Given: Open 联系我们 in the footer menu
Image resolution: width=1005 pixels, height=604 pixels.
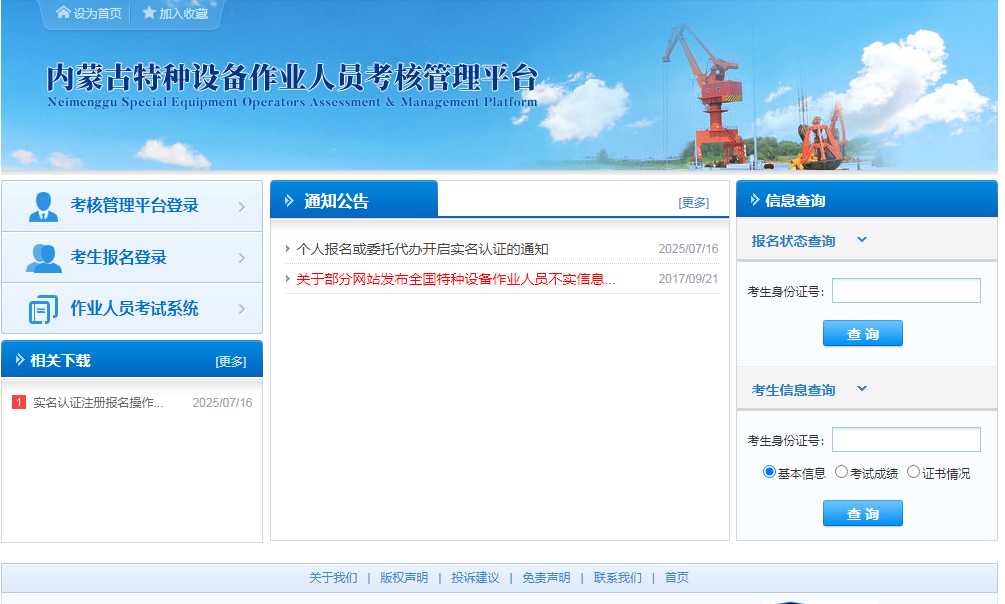Looking at the screenshot, I should 618,578.
